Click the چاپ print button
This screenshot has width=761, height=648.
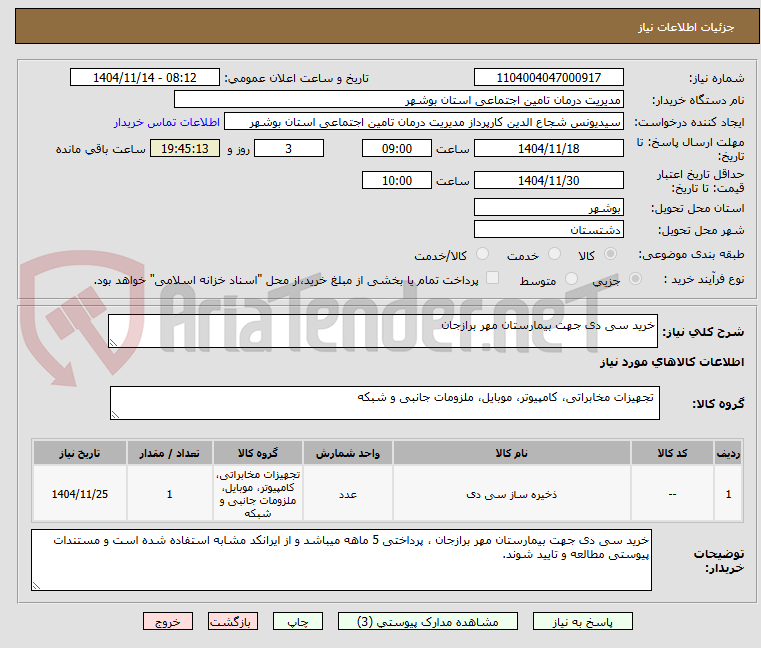pyautogui.click(x=298, y=621)
